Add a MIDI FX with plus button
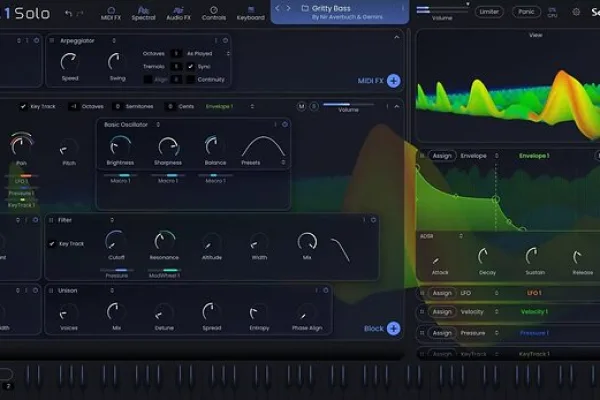600x400 pixels. coord(393,81)
